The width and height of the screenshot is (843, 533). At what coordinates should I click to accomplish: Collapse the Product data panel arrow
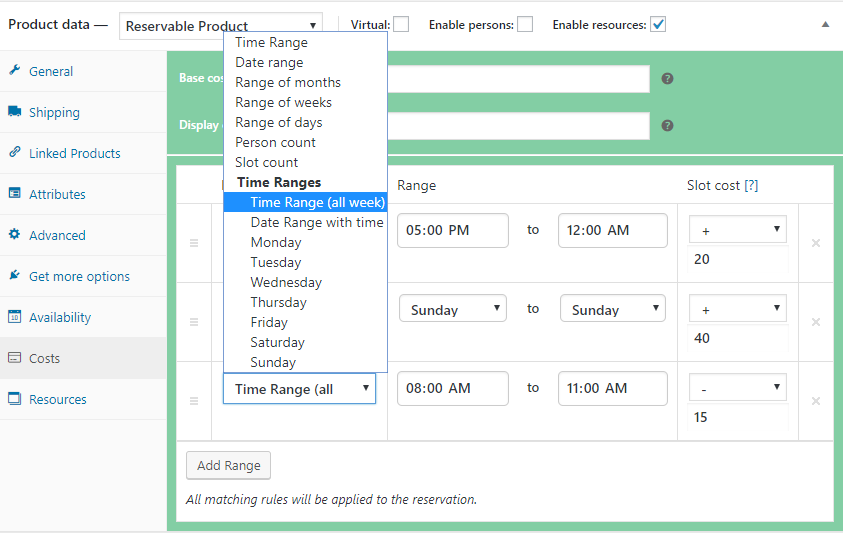click(x=825, y=24)
